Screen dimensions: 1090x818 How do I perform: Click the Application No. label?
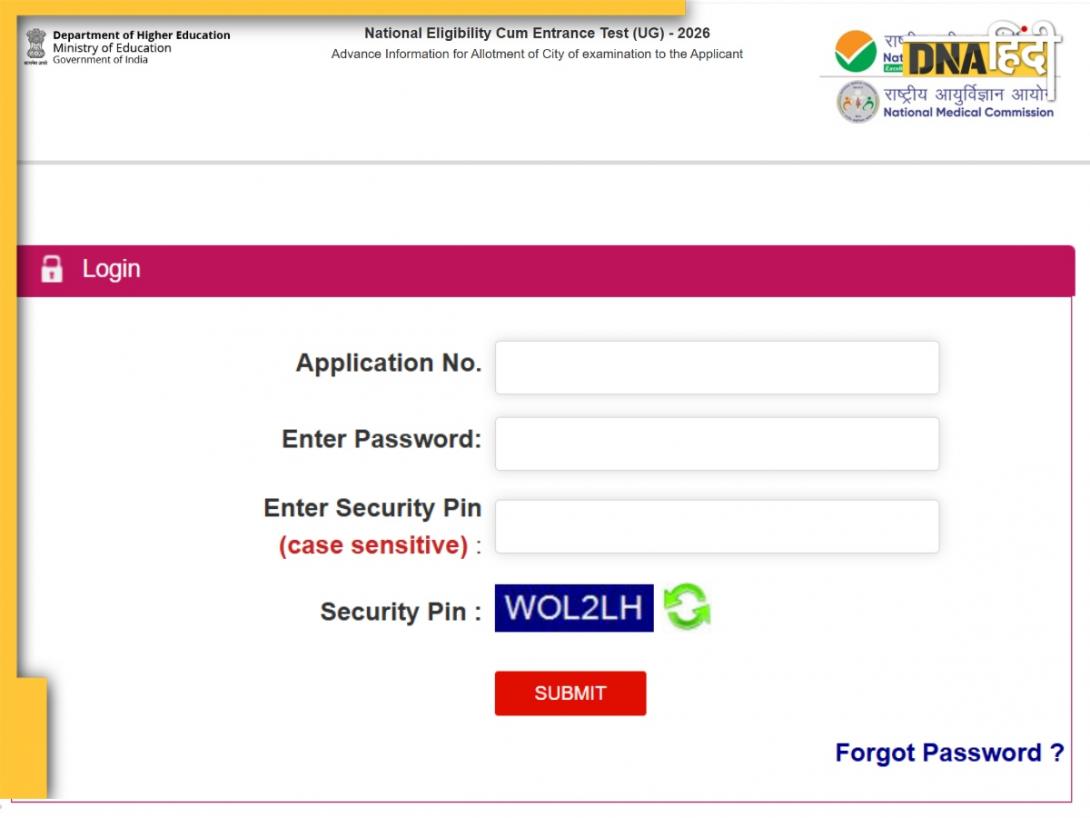click(x=388, y=363)
